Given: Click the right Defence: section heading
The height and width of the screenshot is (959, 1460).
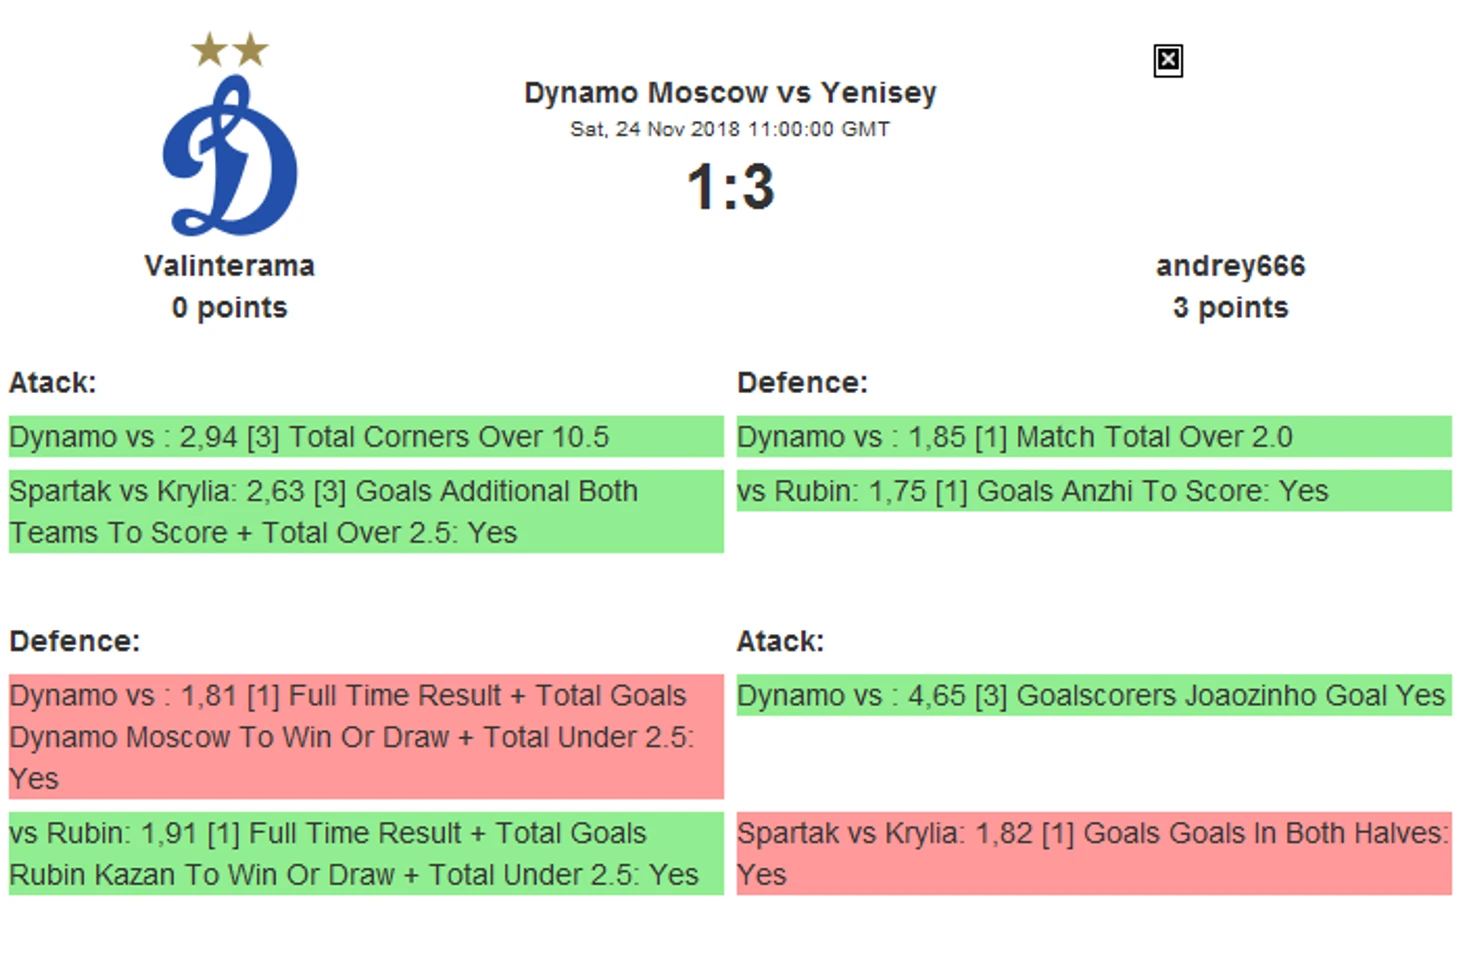Looking at the screenshot, I should click(802, 383).
